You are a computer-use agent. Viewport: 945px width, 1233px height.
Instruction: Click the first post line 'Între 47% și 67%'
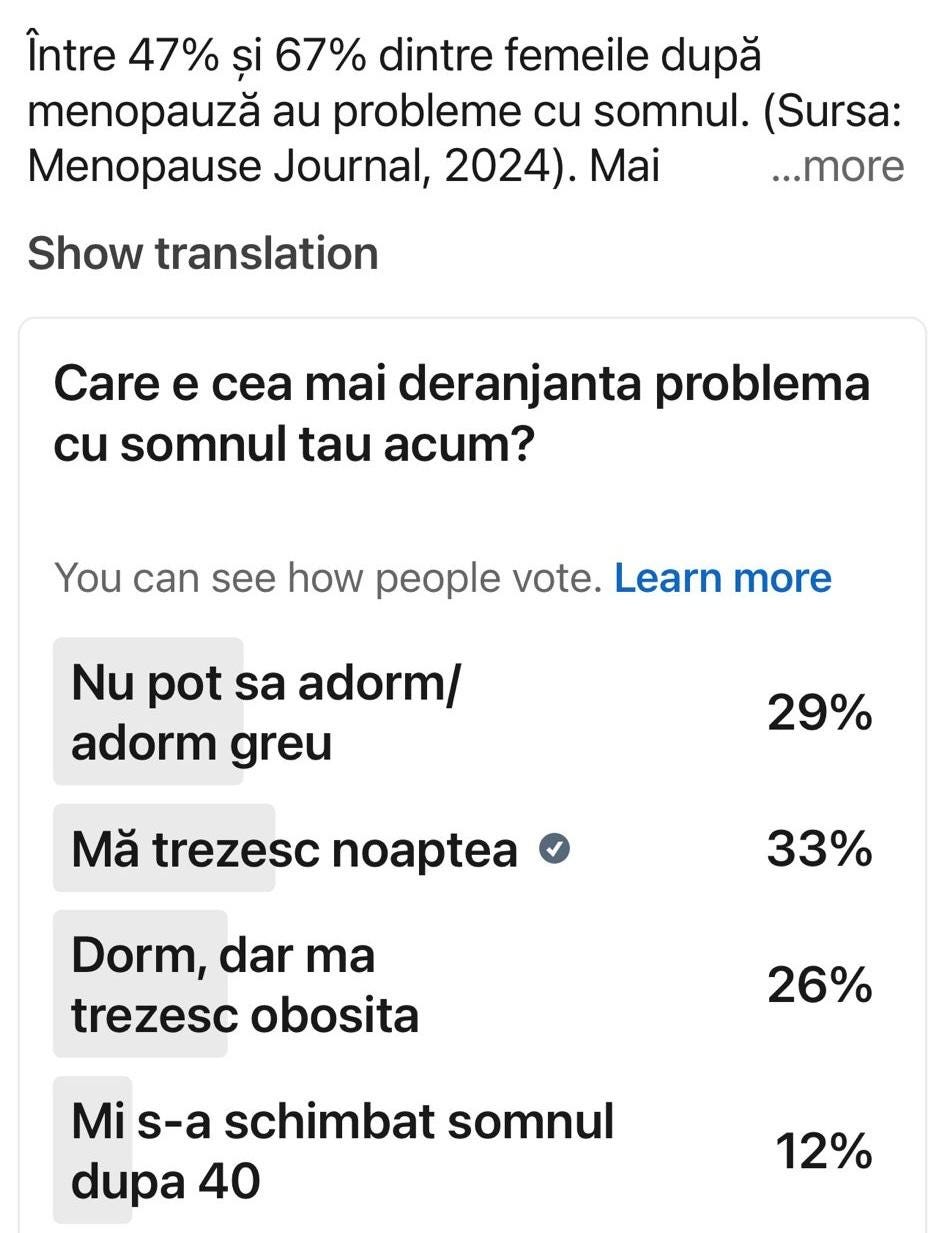[x=394, y=57]
